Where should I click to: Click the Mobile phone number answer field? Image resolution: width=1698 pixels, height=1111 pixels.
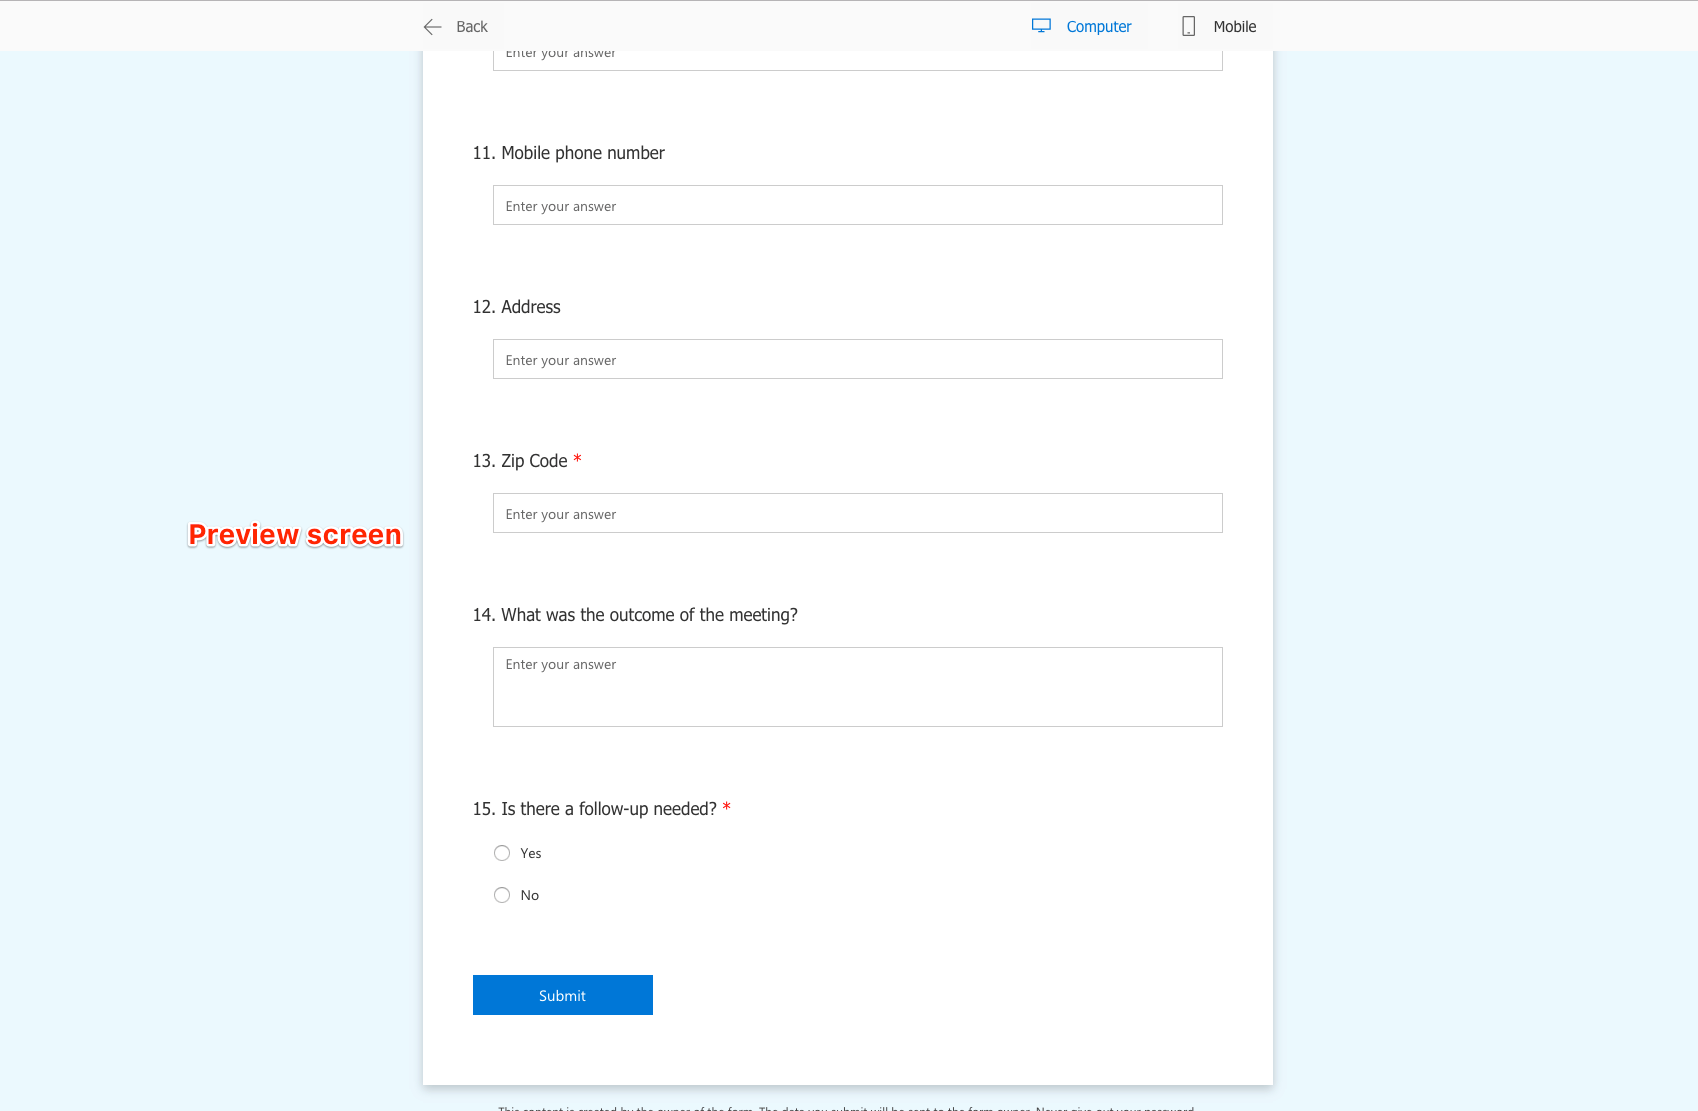(x=857, y=205)
